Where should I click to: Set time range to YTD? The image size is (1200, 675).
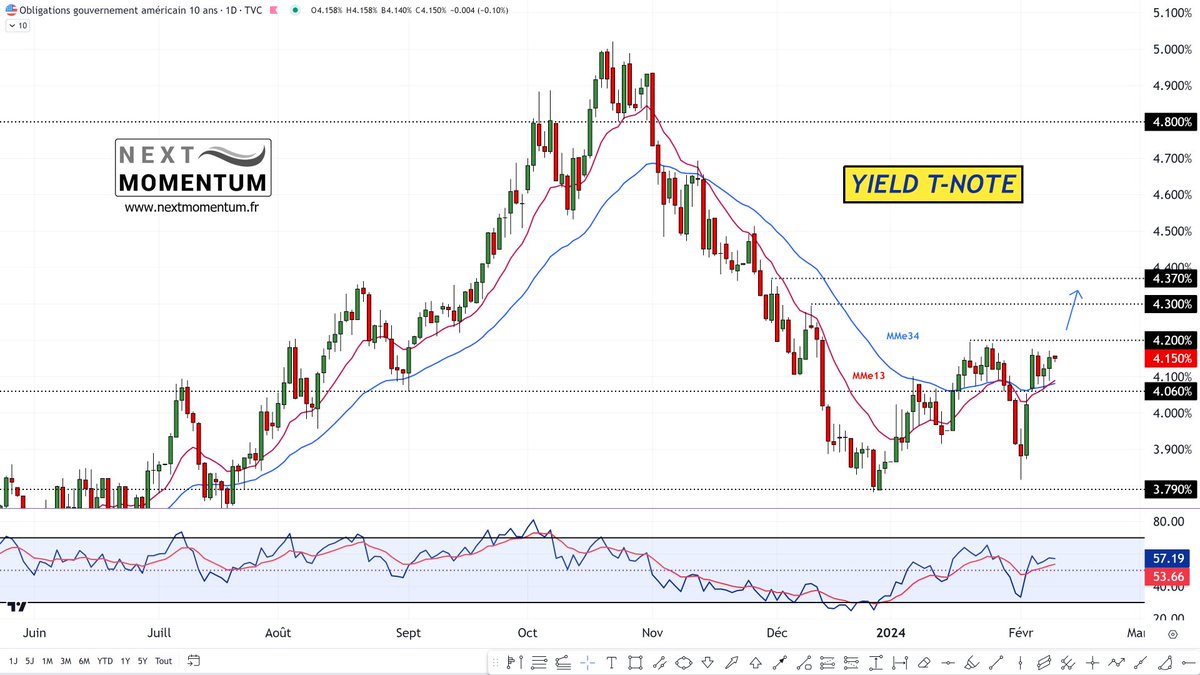click(105, 661)
